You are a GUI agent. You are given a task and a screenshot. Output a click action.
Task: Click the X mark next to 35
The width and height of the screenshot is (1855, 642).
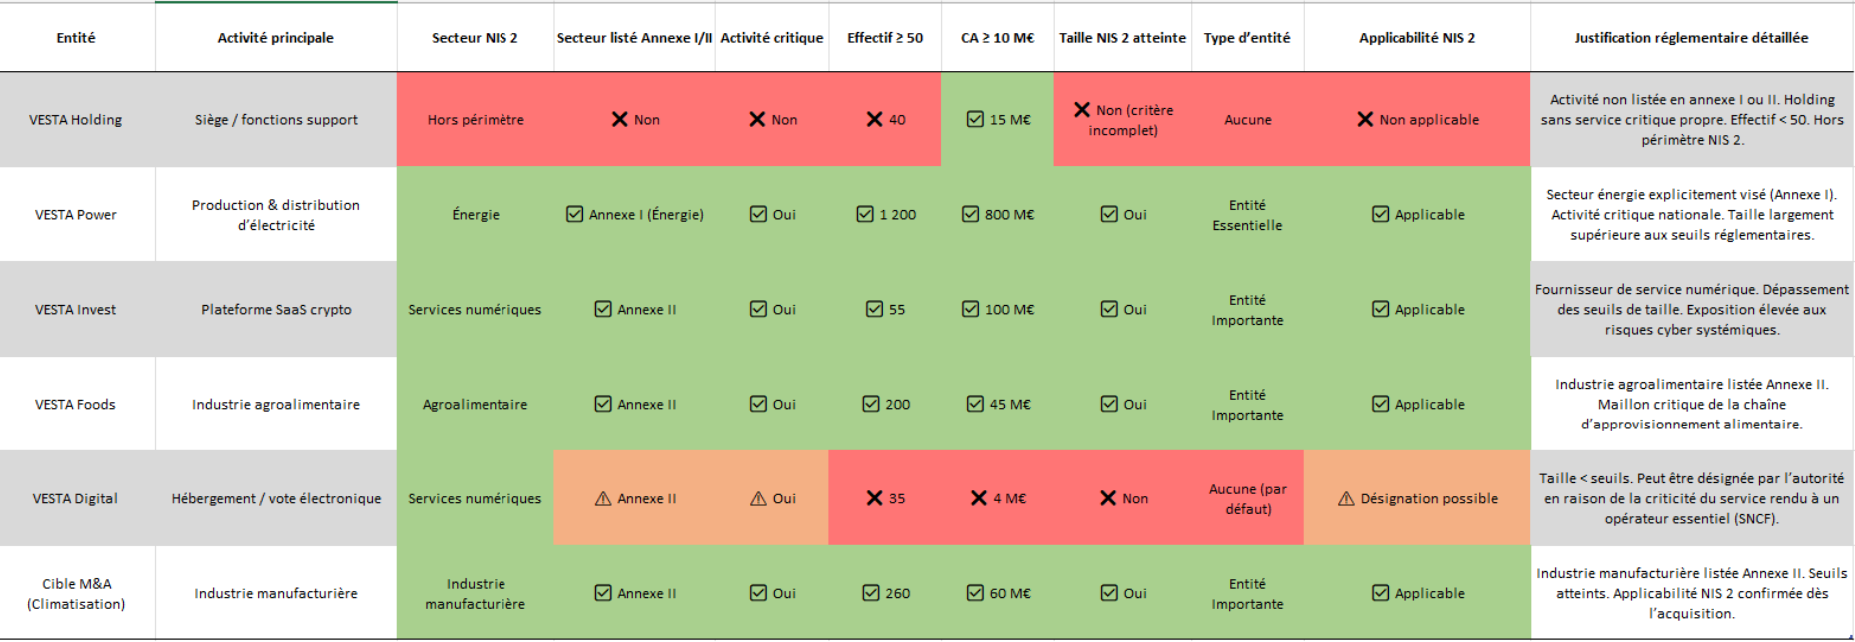tap(874, 498)
